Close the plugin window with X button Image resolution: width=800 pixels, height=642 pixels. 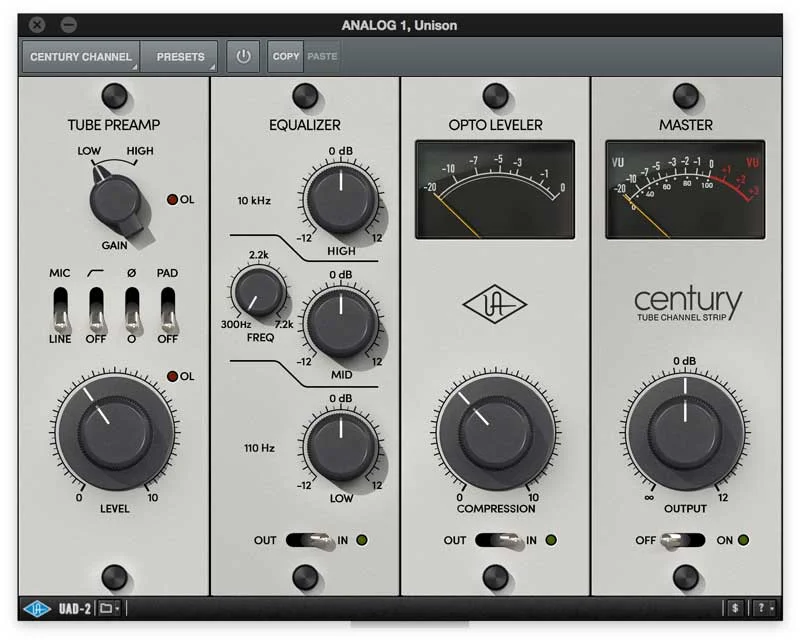coord(37,24)
